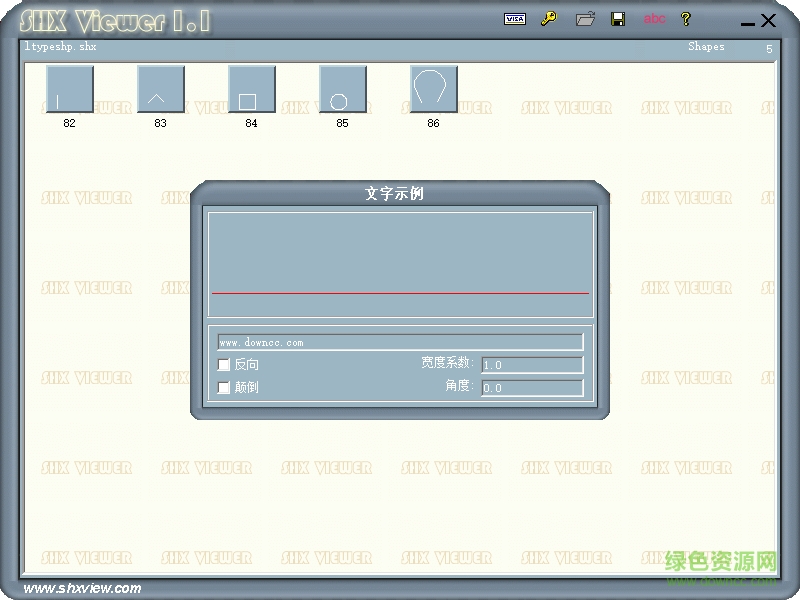Enable the 反向 checkbox
Viewport: 800px width, 600px height.
223,364
